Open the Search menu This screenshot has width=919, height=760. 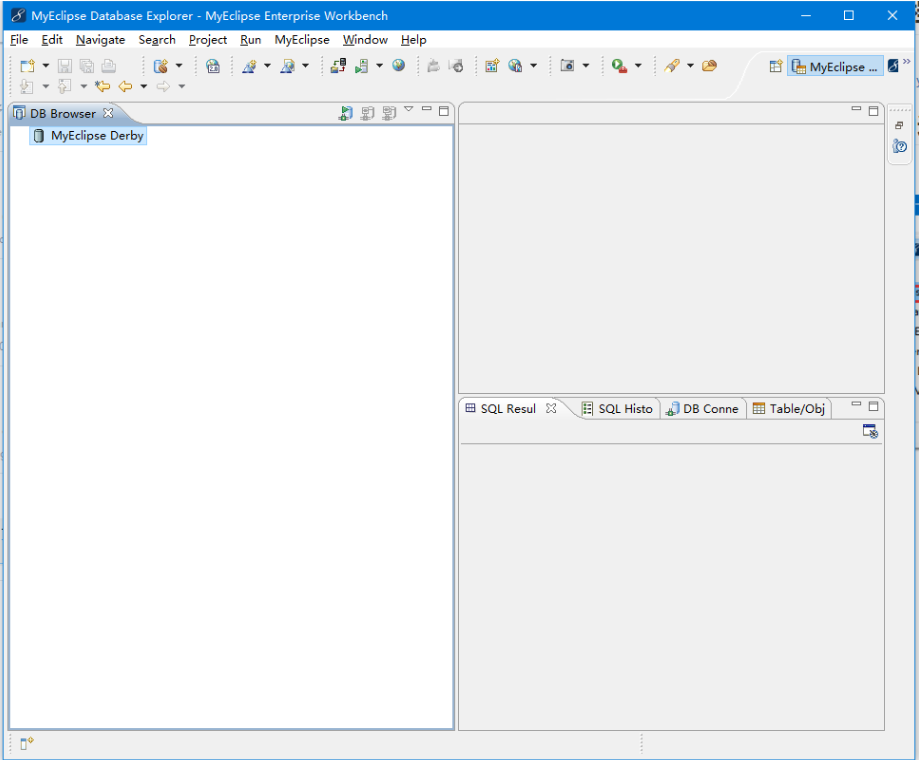coord(156,40)
